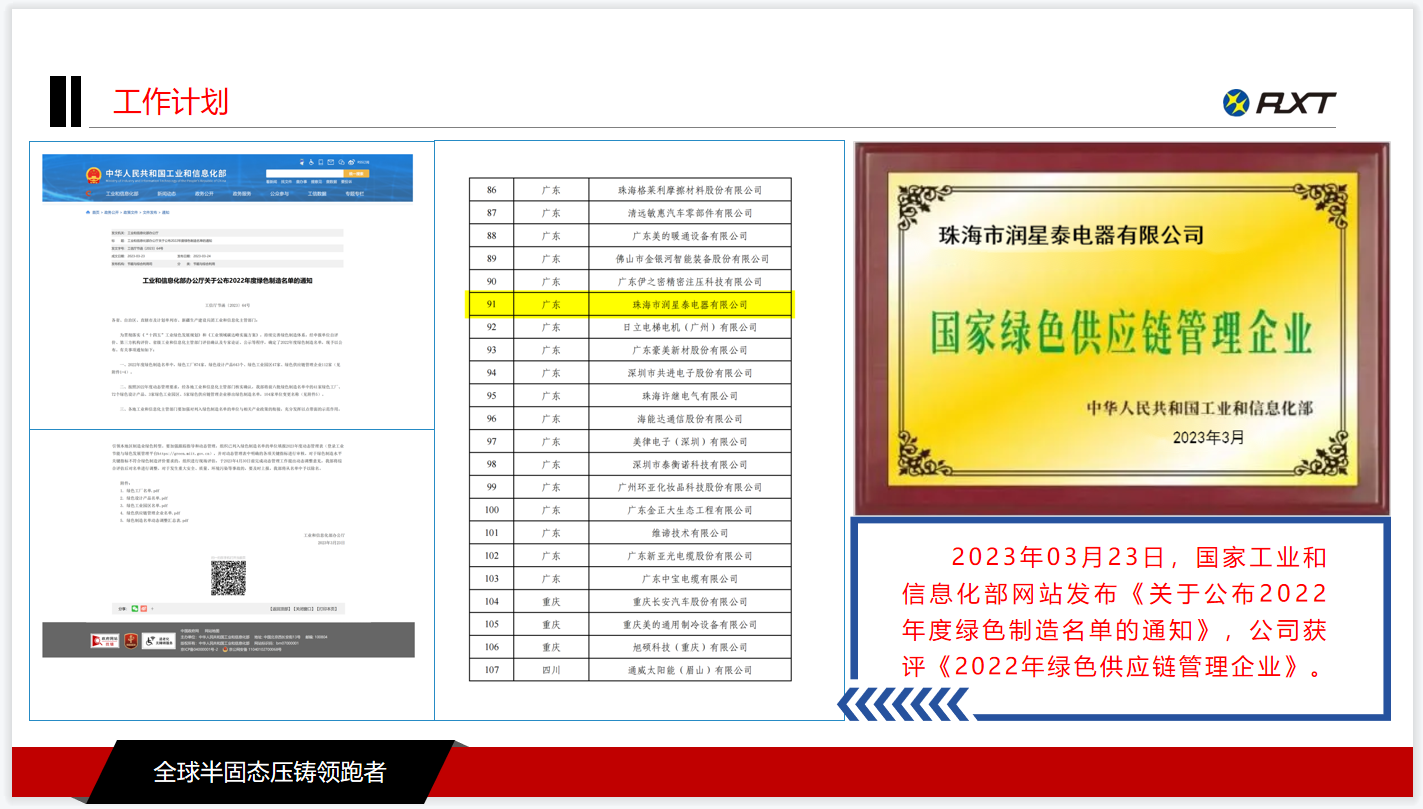Click 佛山市金银河智能装备股份有限公司 cell

pos(689,259)
